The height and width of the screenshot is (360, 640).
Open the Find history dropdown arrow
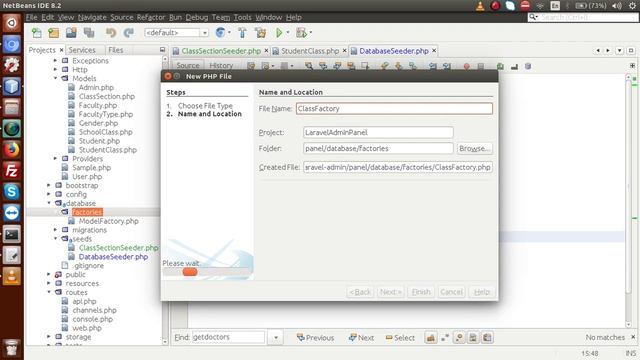276,338
